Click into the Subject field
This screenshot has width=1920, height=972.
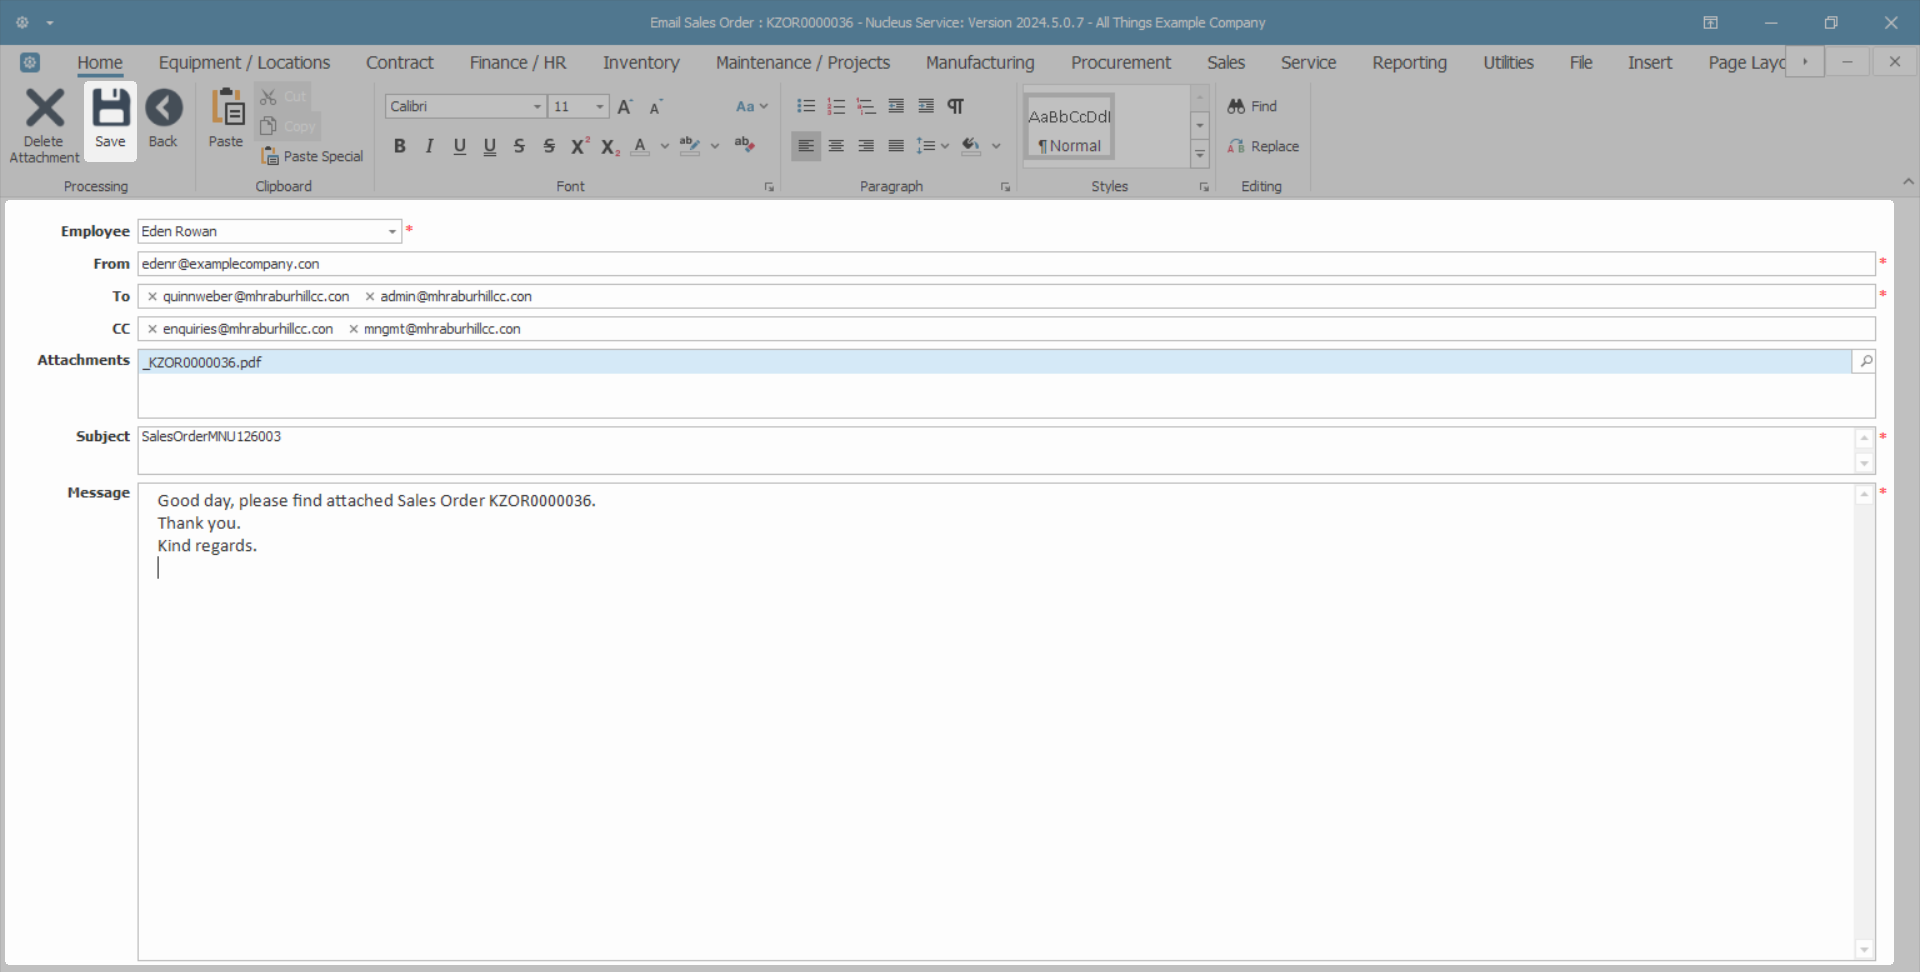pyautogui.click(x=996, y=450)
